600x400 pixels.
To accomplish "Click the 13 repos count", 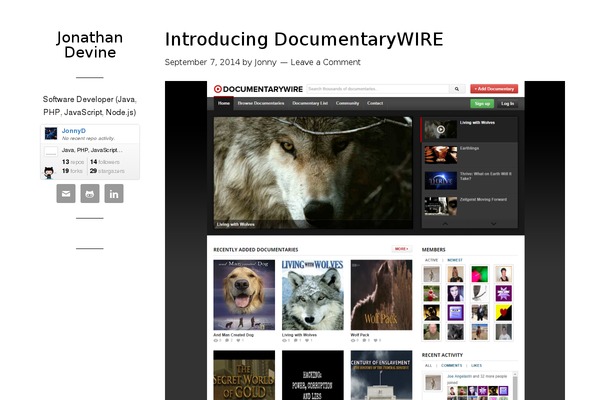I will pyautogui.click(x=73, y=162).
